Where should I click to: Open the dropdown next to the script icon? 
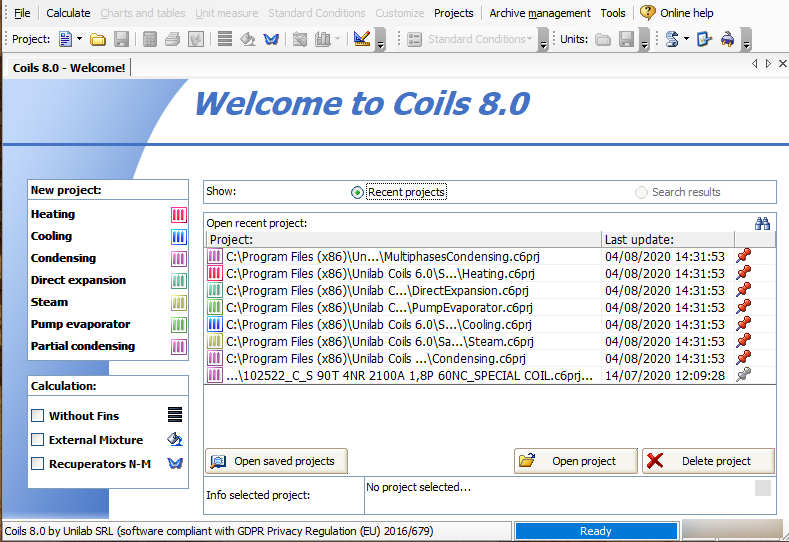[686, 39]
